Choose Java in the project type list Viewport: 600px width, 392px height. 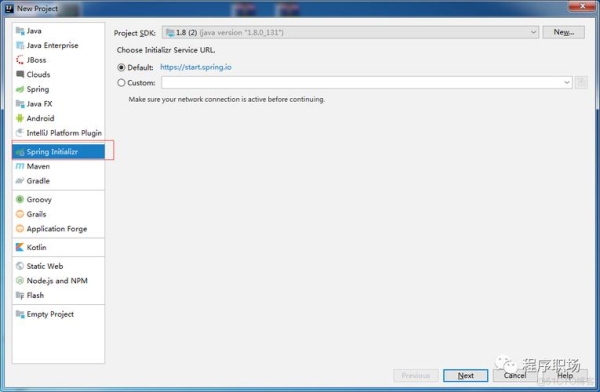click(x=58, y=31)
